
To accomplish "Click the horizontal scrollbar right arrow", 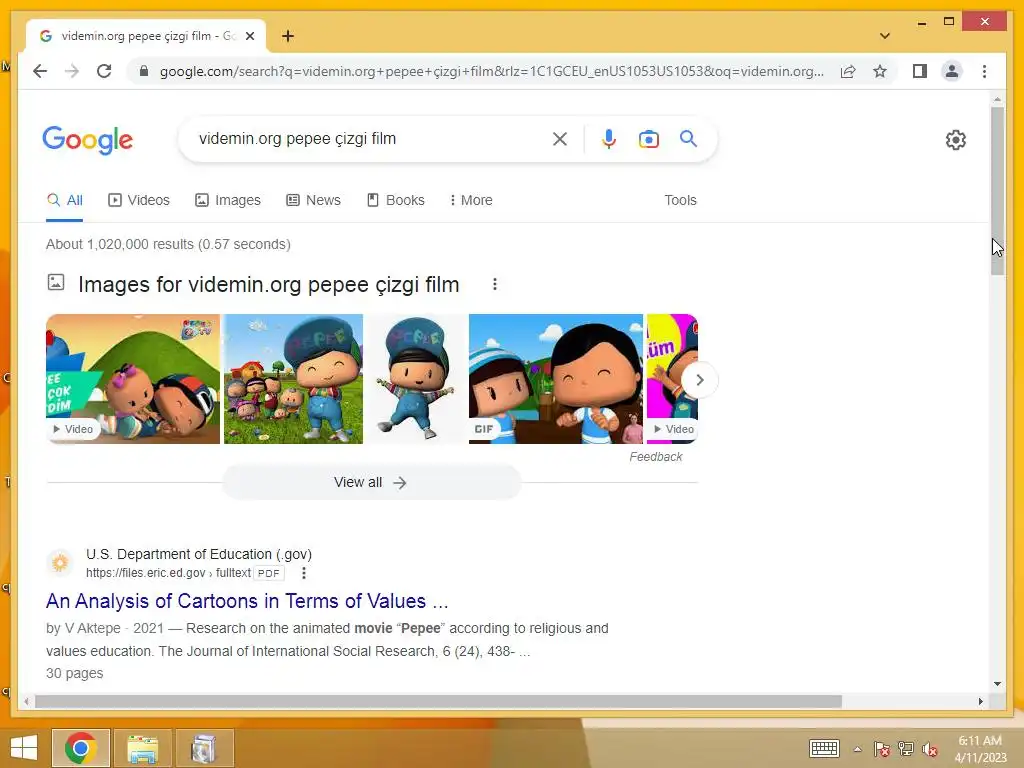I will pos(980,701).
